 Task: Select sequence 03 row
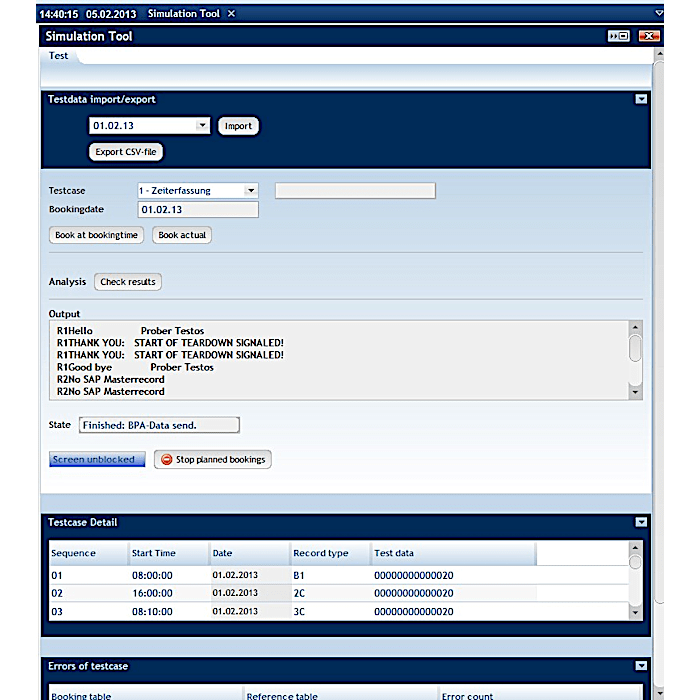[x=338, y=612]
